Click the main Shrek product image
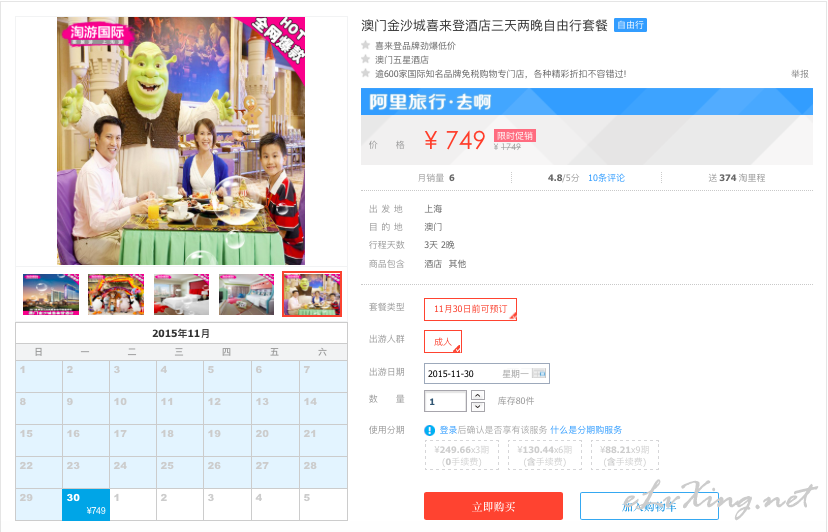The image size is (828, 532). tap(181, 141)
